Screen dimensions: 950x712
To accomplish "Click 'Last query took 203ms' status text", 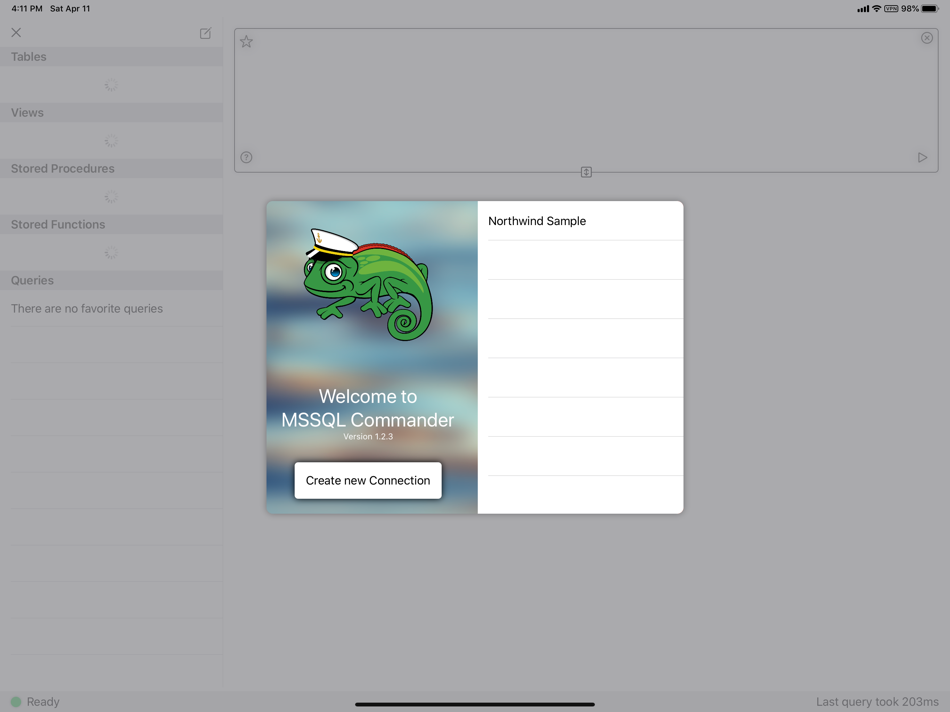I will point(877,702).
